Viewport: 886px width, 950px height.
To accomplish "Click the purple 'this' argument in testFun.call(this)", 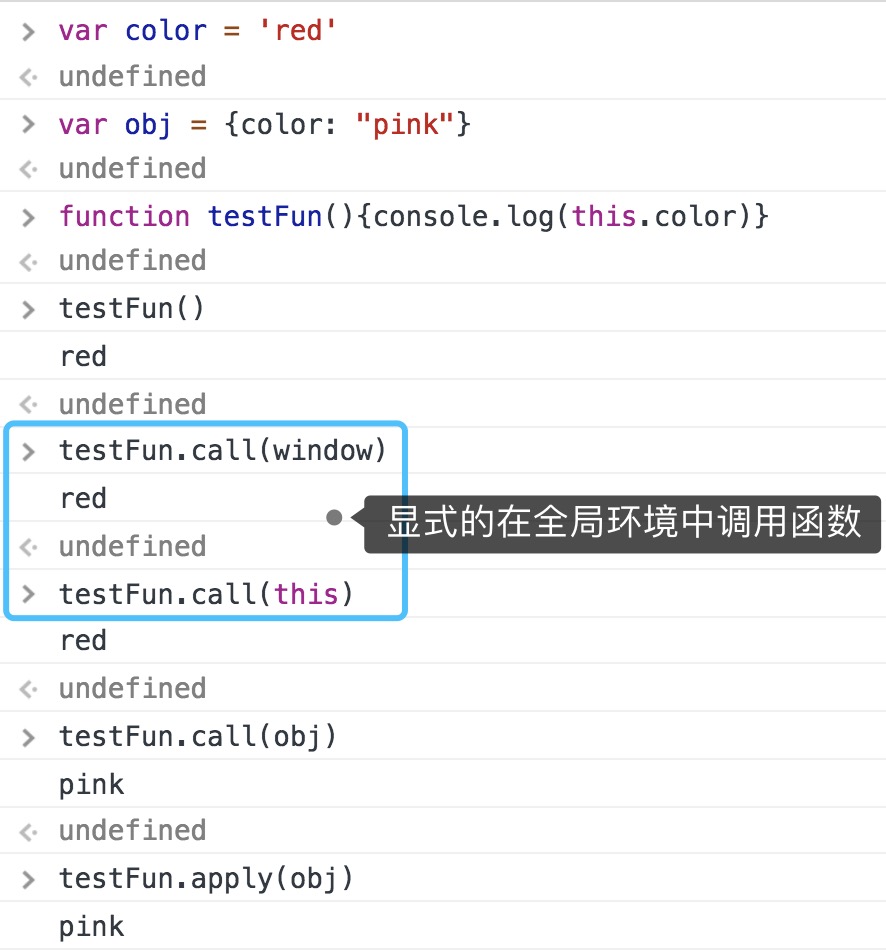I will [x=306, y=595].
